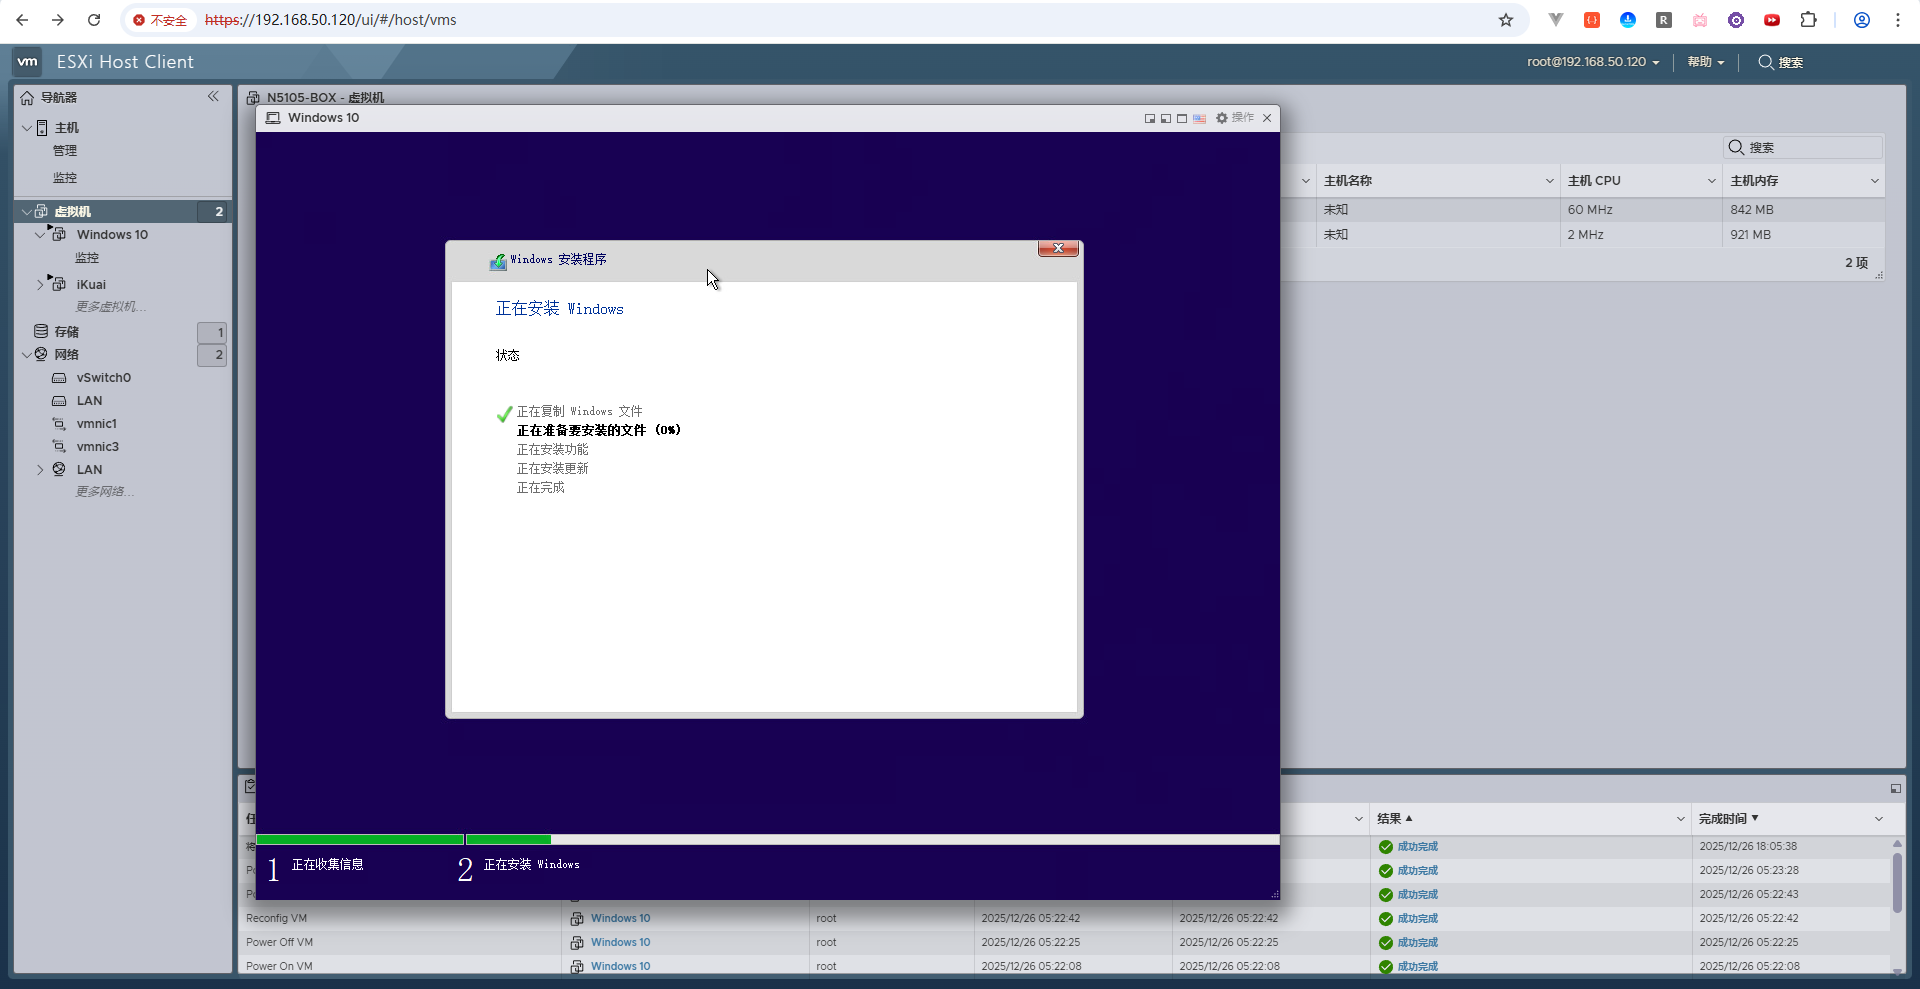Click the keyboard layout flag icon in console
1920x989 pixels.
coord(1199,118)
